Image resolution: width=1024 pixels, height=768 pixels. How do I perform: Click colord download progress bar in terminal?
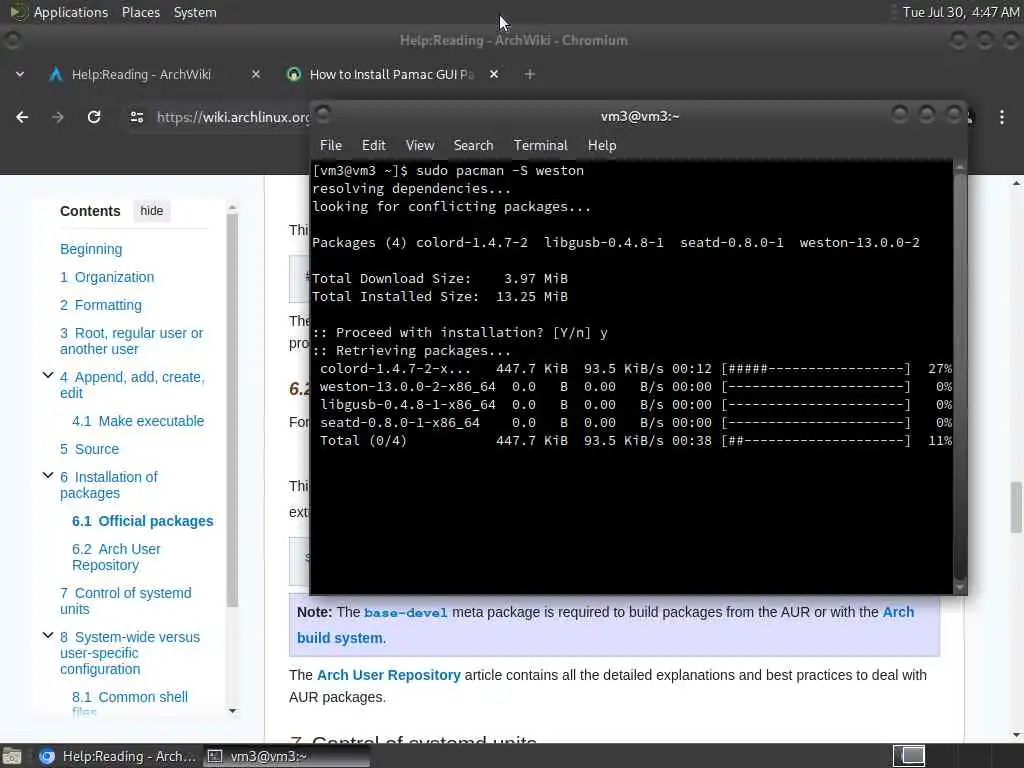coord(816,369)
